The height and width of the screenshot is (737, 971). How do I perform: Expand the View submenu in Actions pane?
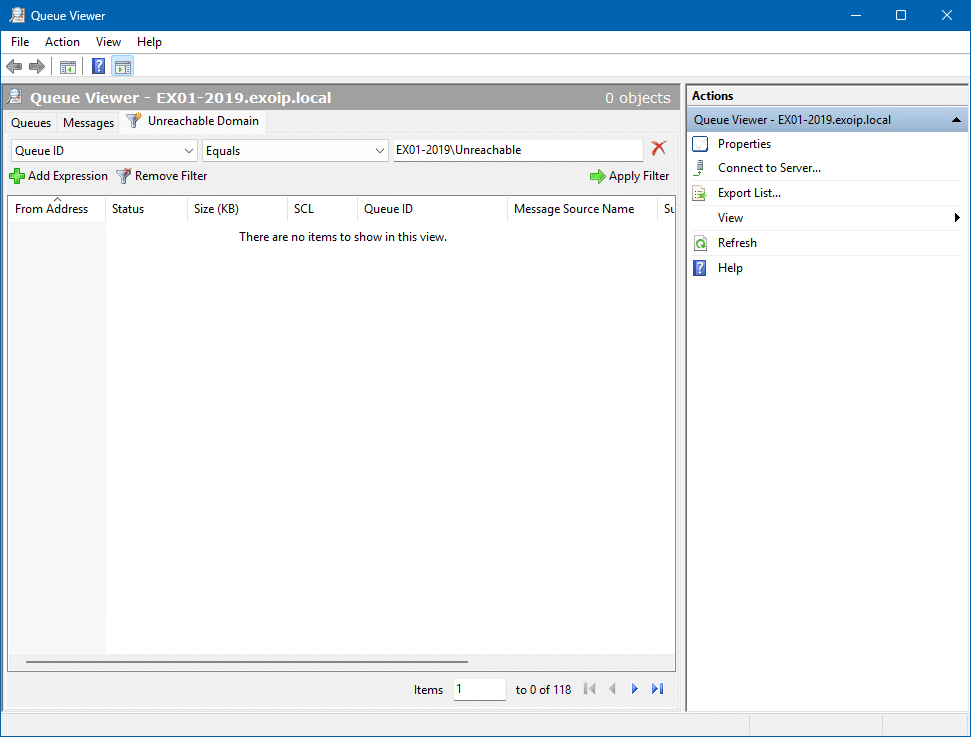956,218
